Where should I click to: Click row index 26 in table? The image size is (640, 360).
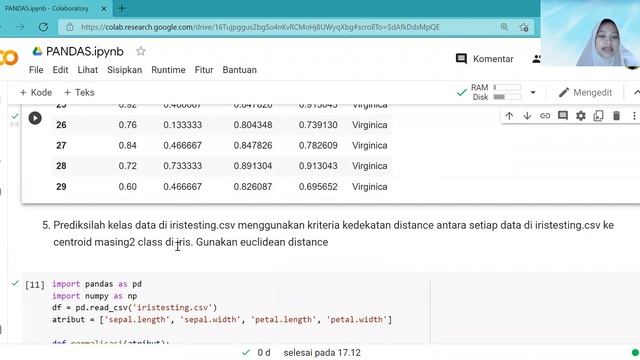[61, 125]
